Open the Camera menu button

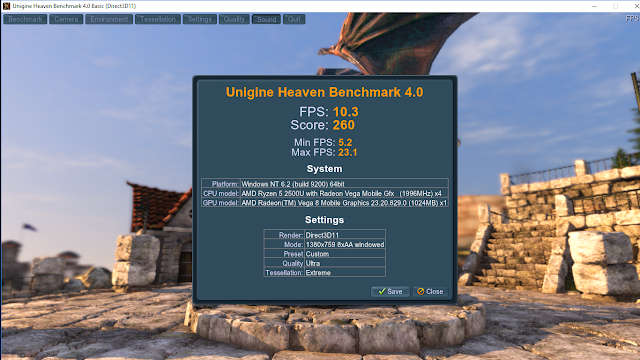click(66, 19)
